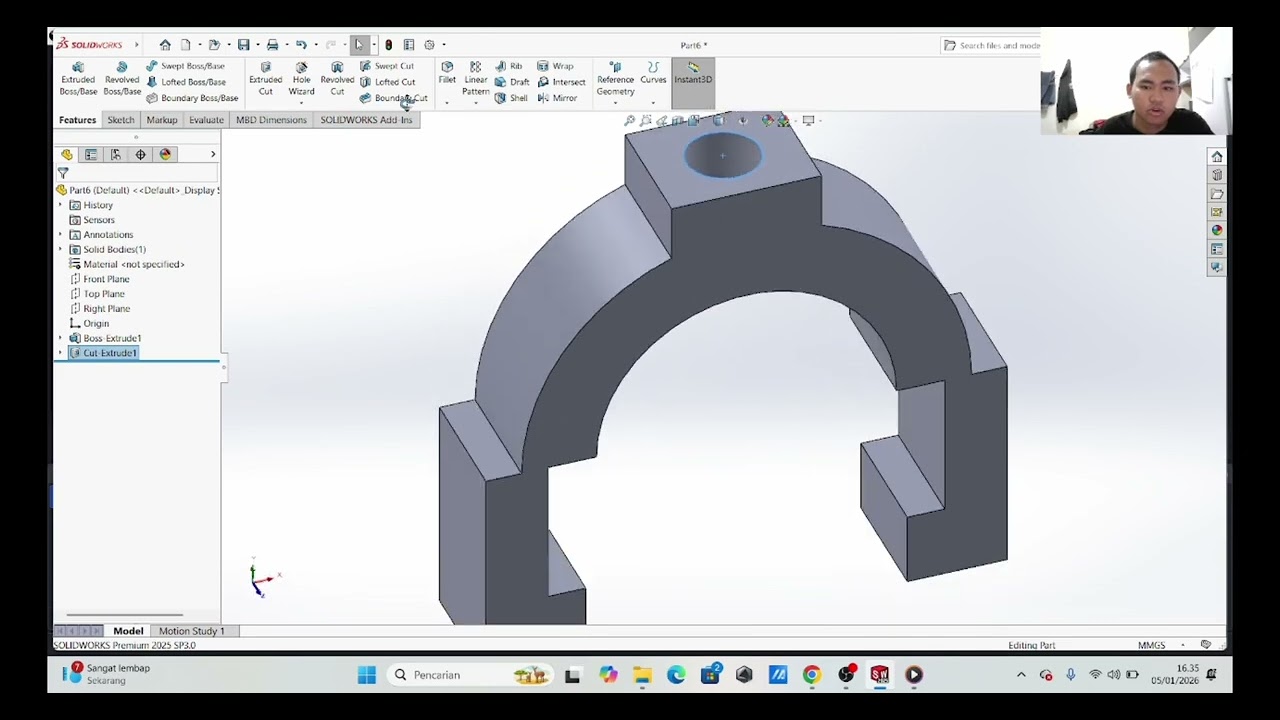The image size is (1280, 720).
Task: Open the PropertyManager panel tab icon
Action: click(x=91, y=155)
